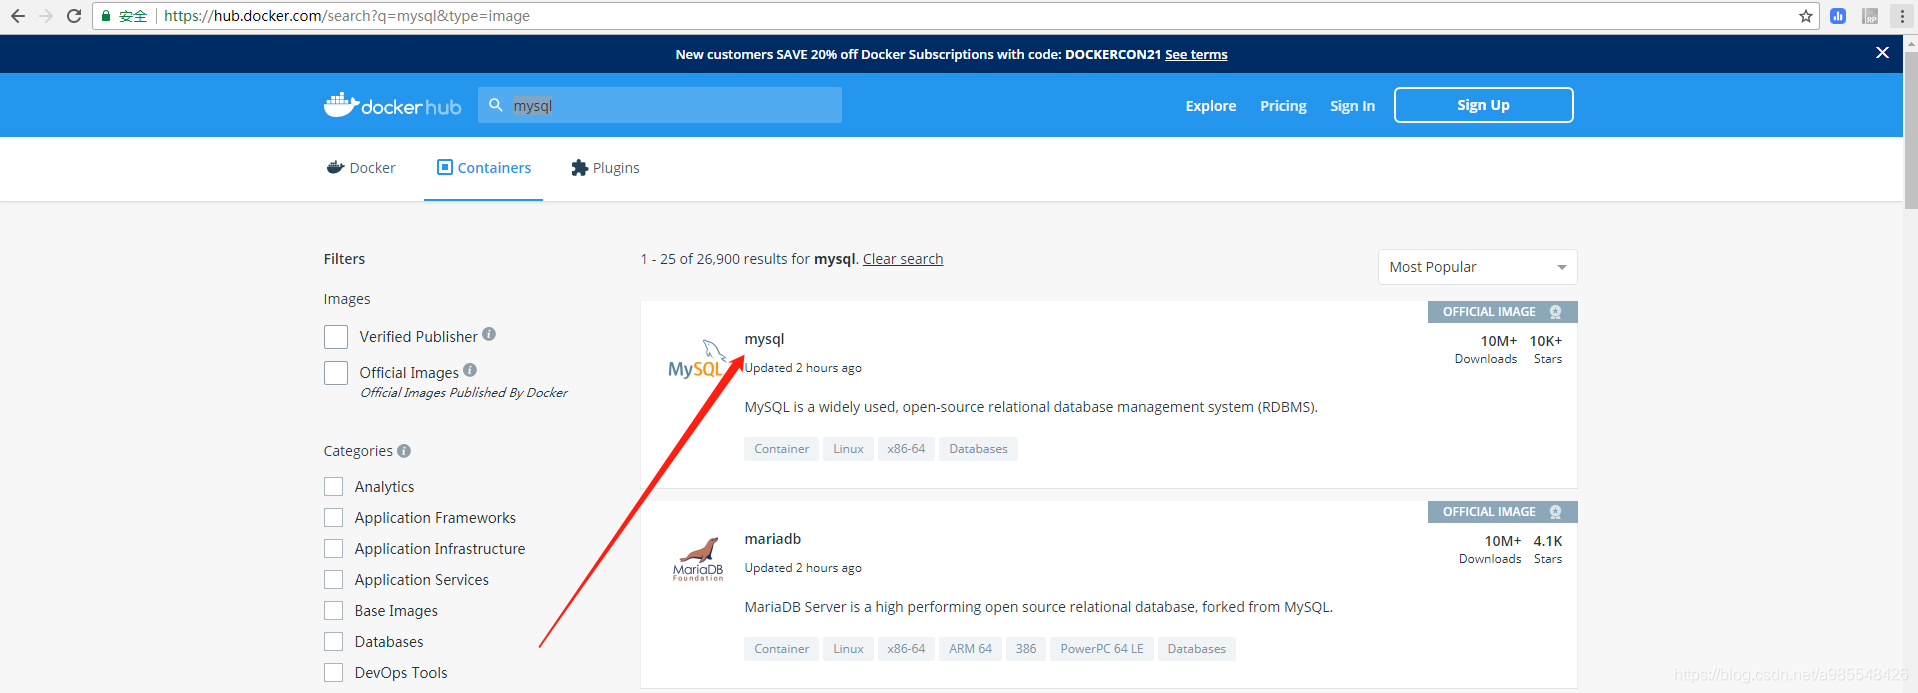This screenshot has height=693, width=1918.
Task: Click the official badge icon on the mariadb card
Action: [x=1555, y=512]
